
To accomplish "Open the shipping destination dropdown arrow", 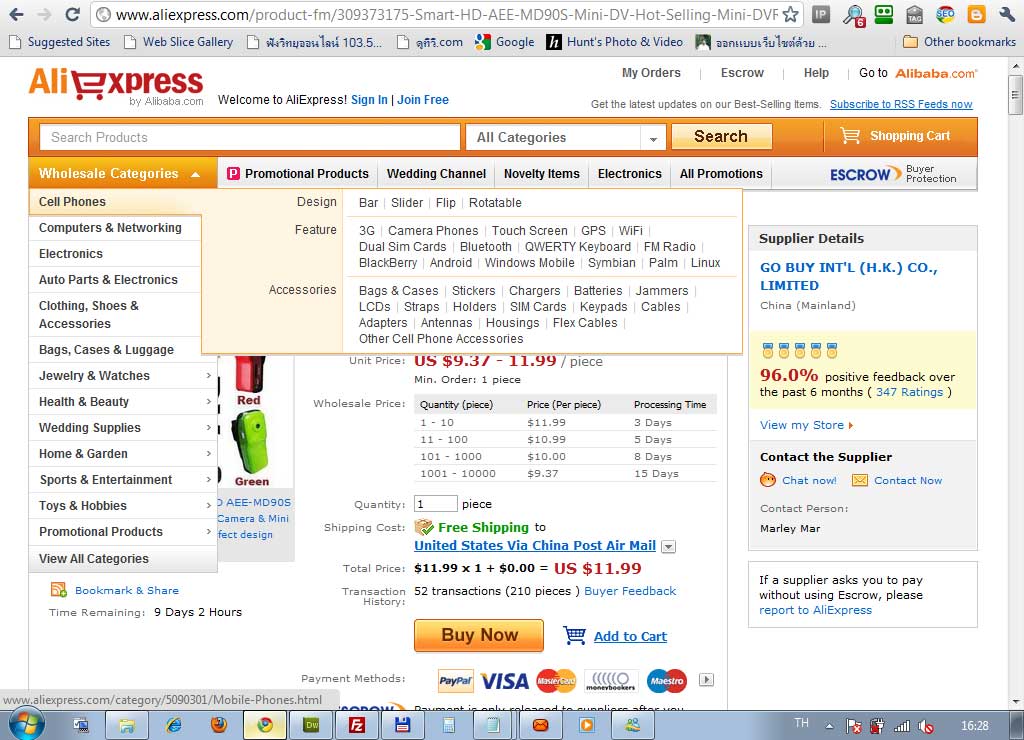I will (x=668, y=547).
